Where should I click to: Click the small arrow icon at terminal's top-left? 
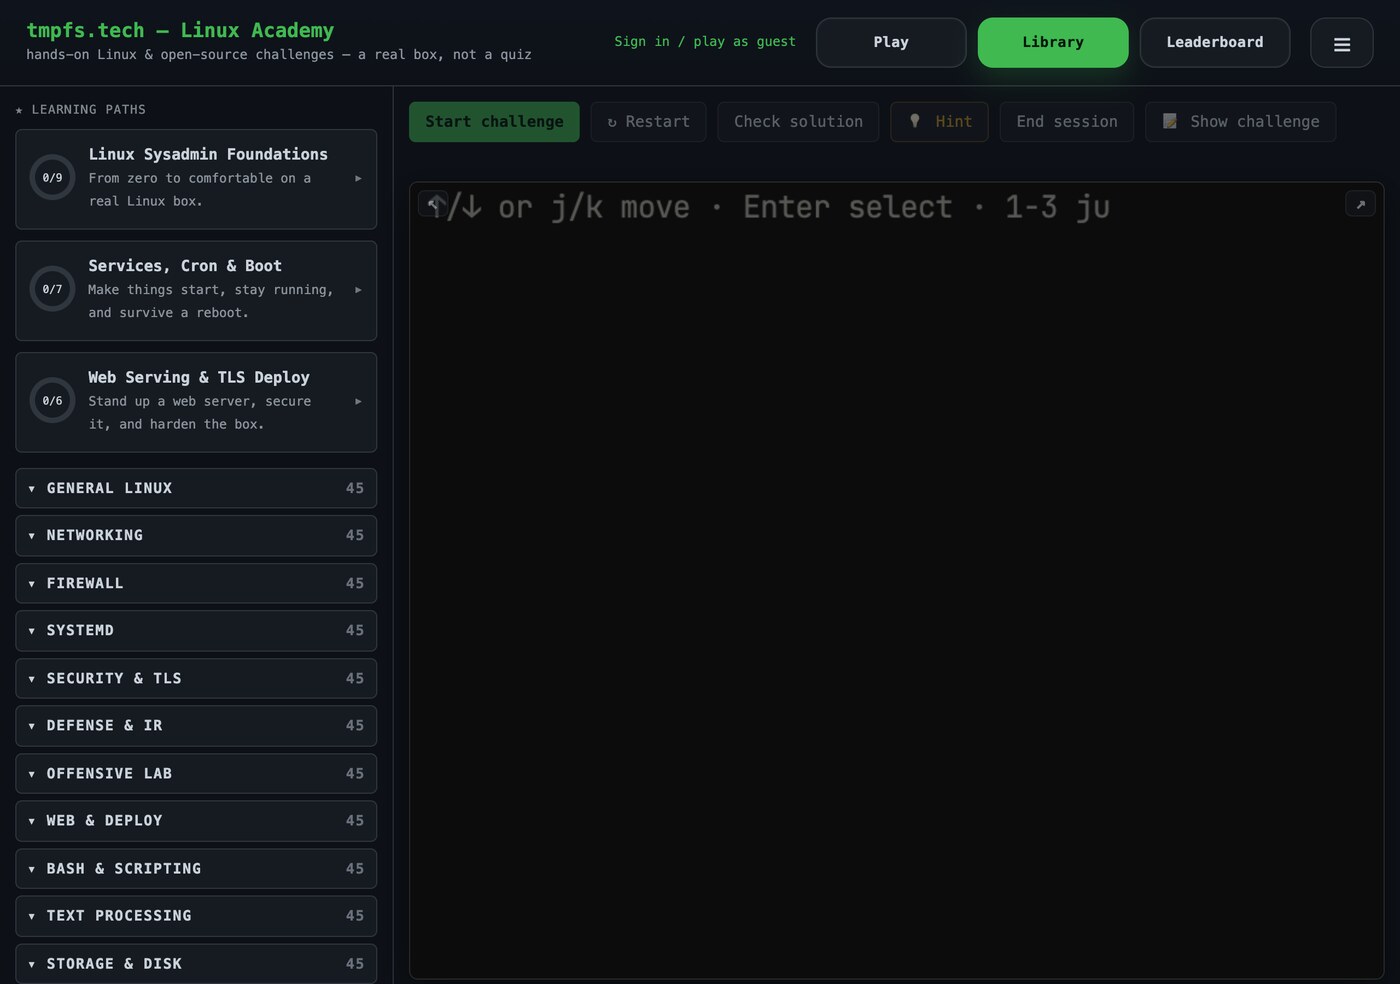coord(433,203)
